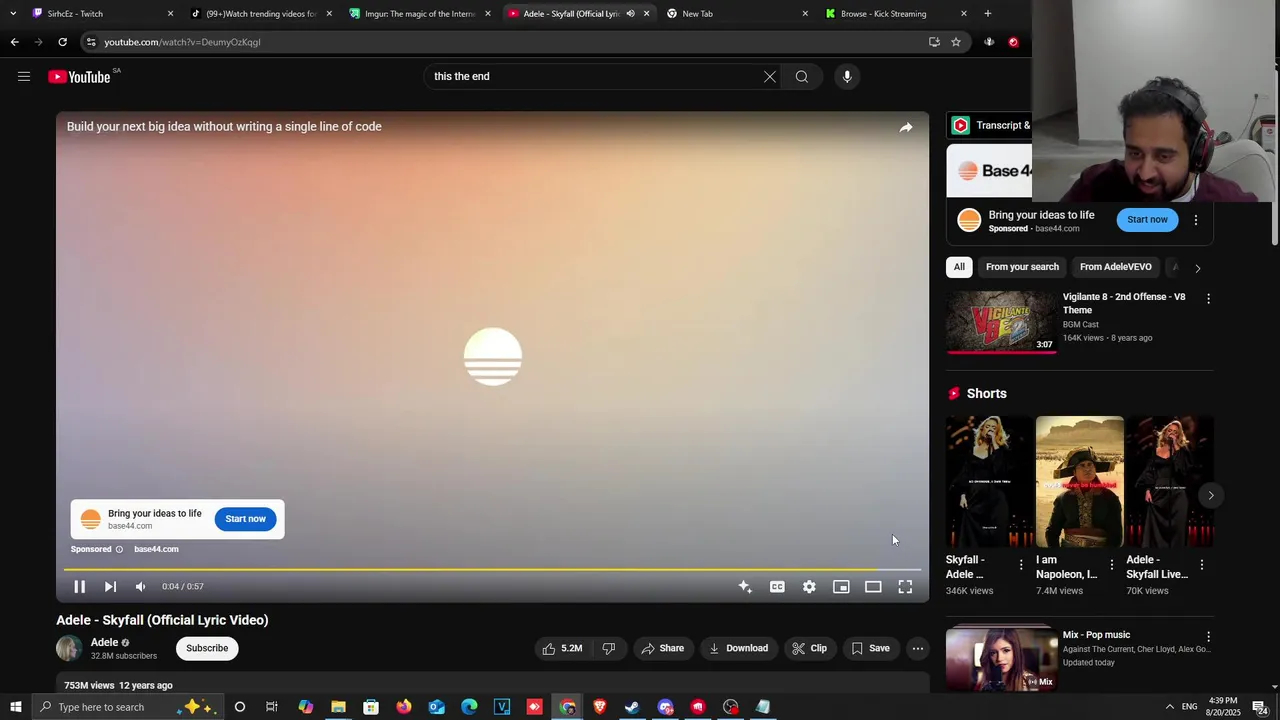Open options for Vigilante 8 video
Viewport: 1280px width, 720px height.
click(1208, 299)
